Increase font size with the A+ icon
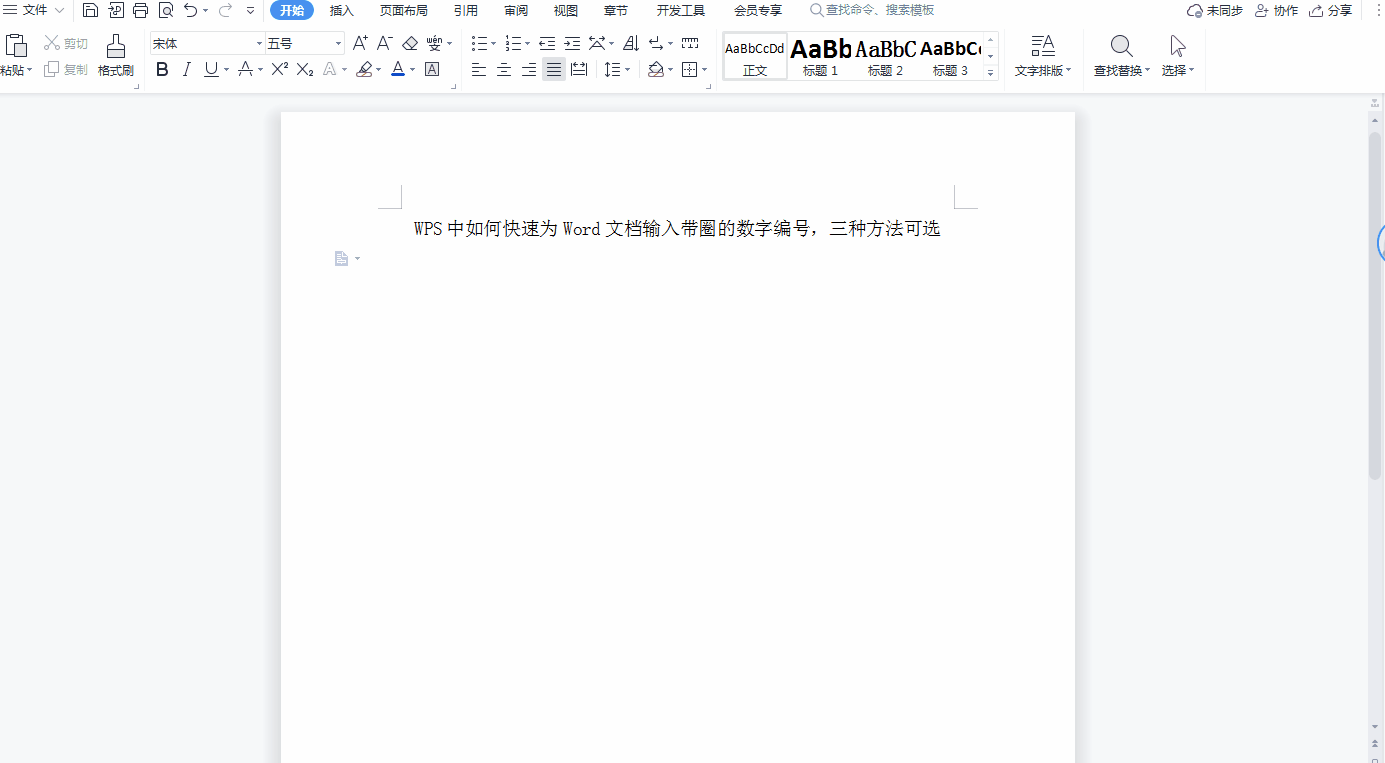This screenshot has width=1385, height=763. pos(360,43)
